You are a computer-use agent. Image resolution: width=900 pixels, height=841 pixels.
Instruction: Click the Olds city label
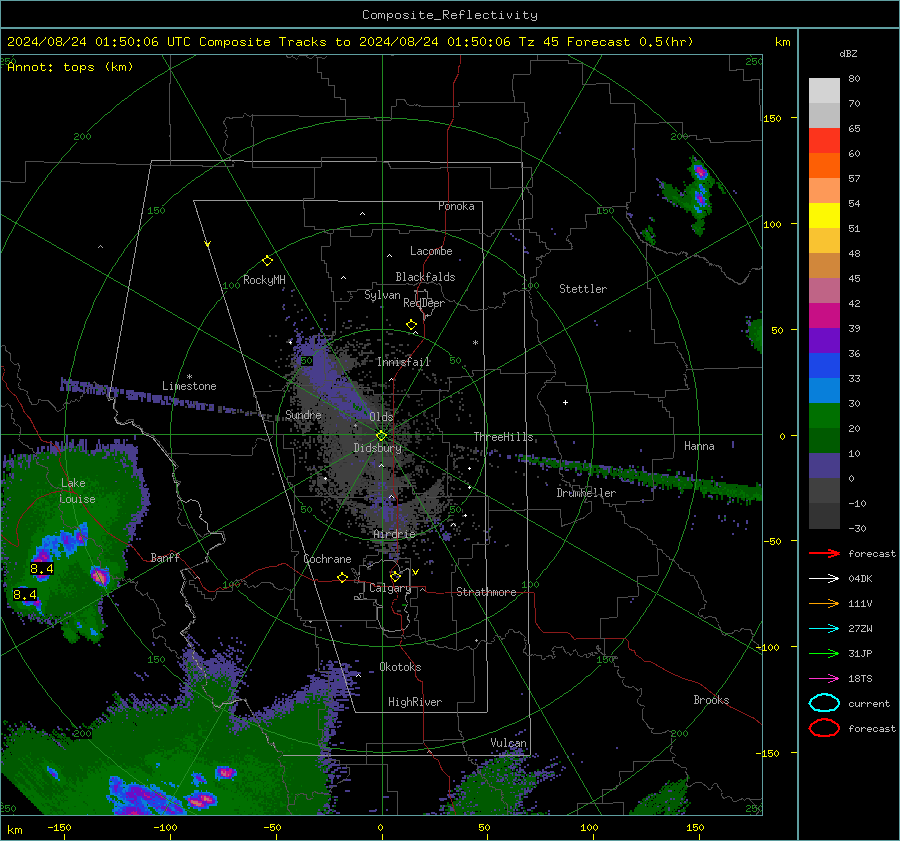381,417
